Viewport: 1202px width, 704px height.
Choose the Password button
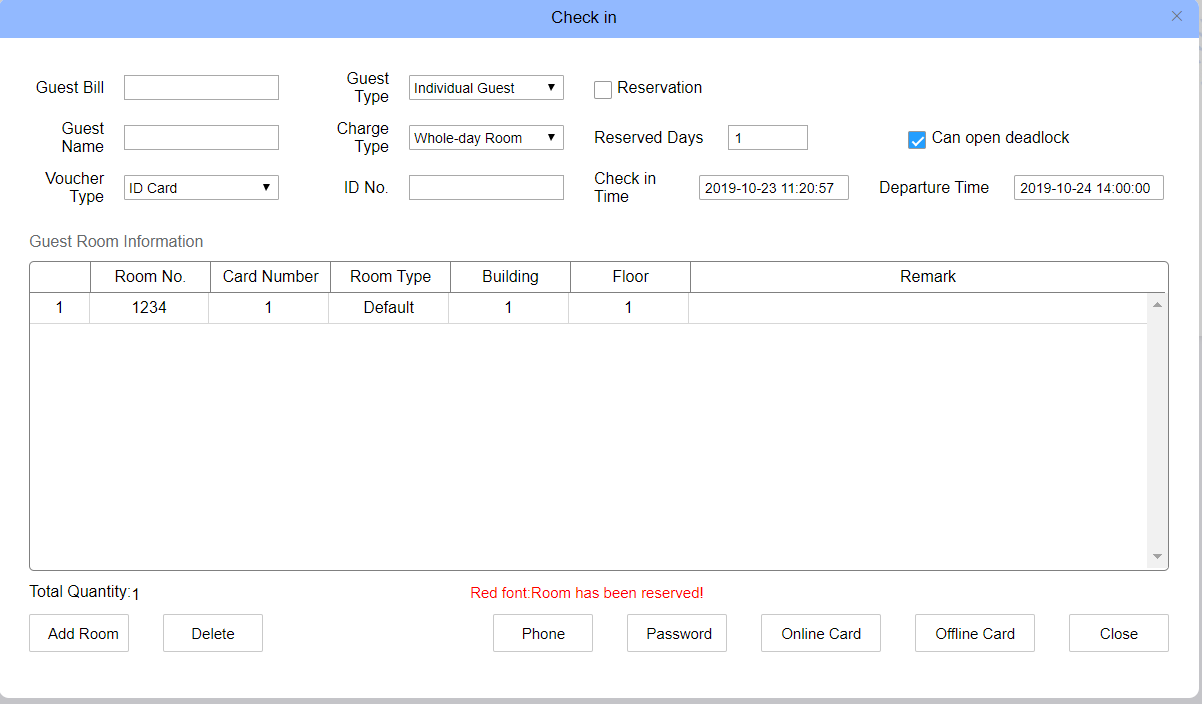point(677,633)
